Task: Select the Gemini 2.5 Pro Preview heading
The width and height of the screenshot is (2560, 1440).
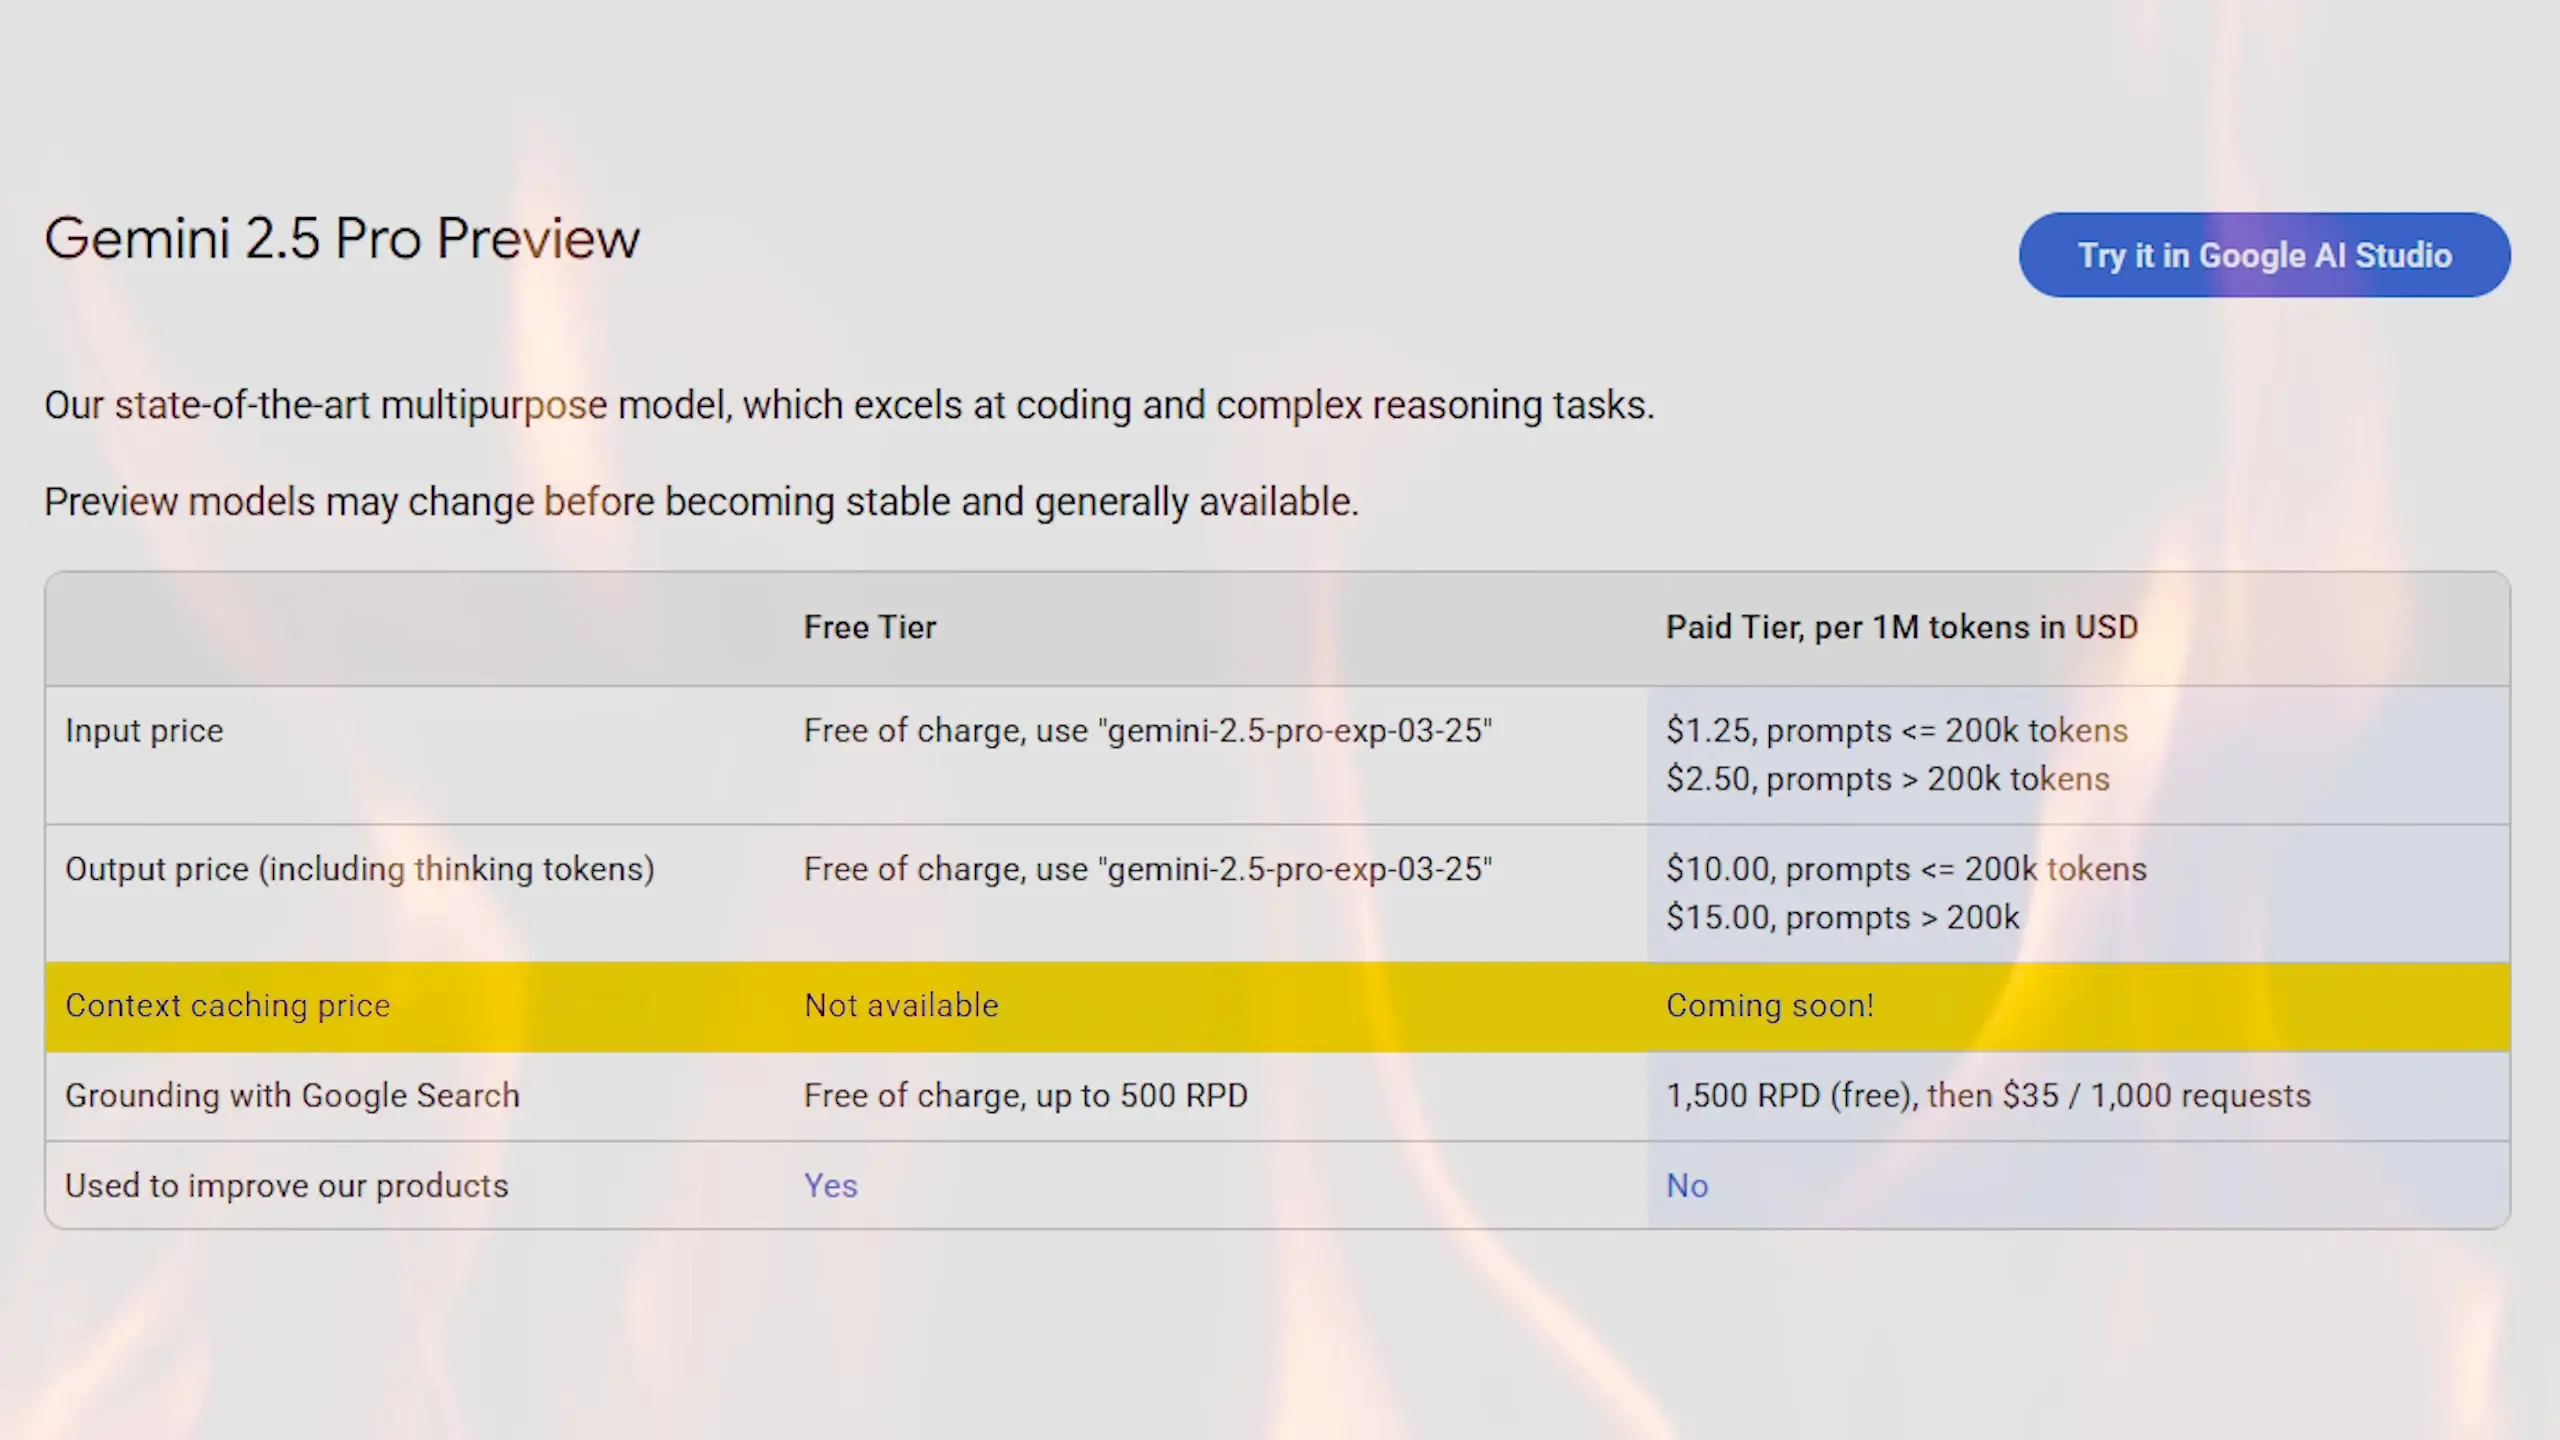Action: [342, 238]
